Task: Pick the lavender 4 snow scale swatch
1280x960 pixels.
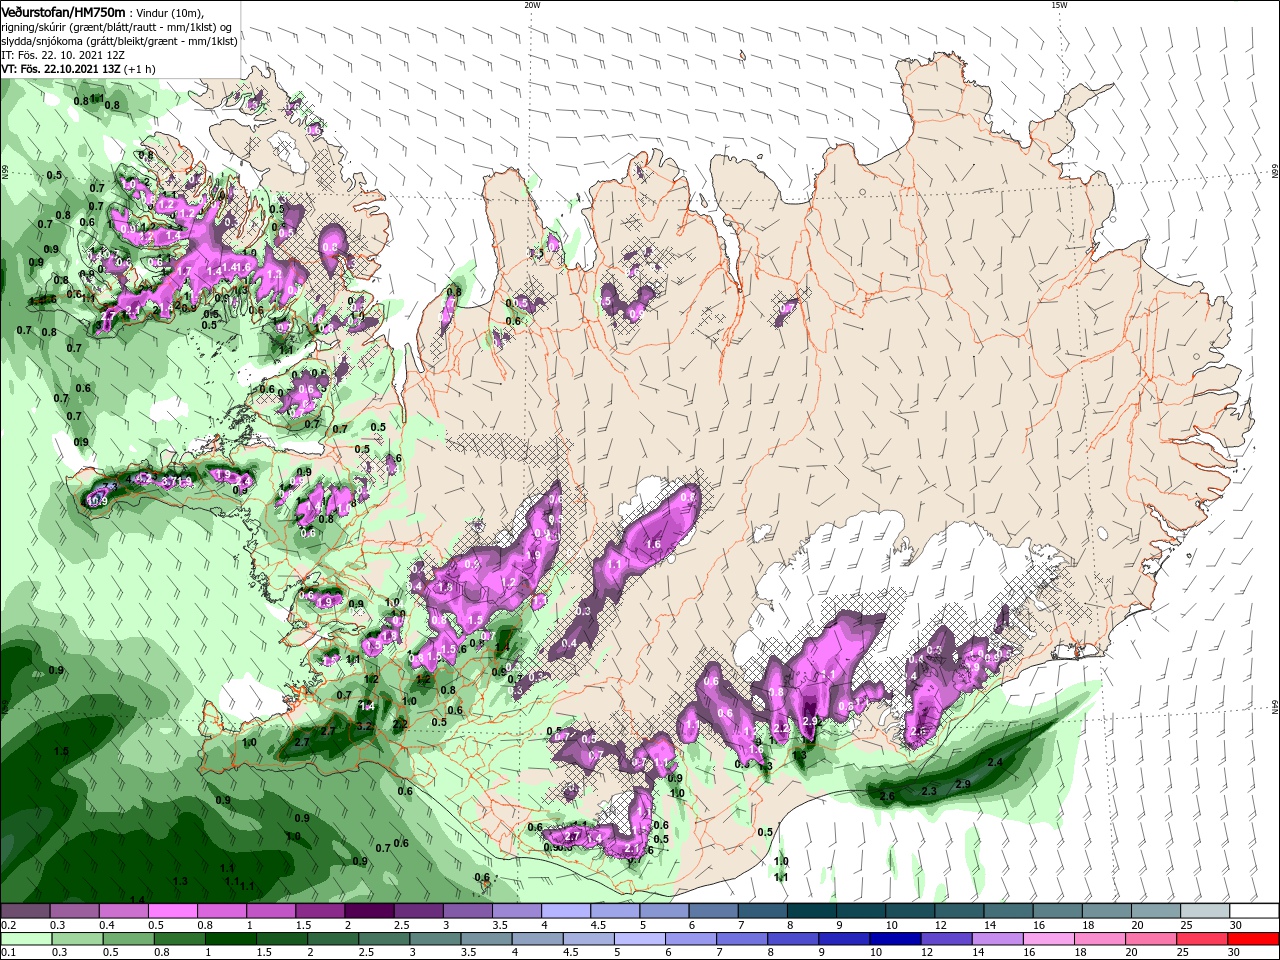Action: pos(565,911)
